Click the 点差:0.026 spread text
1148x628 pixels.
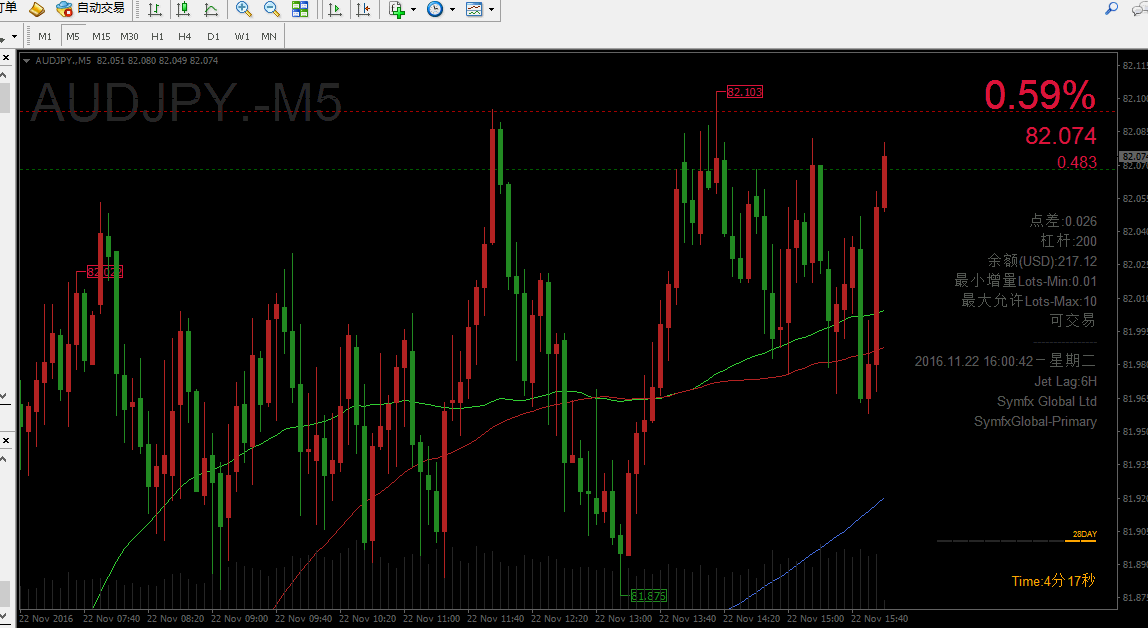click(1063, 220)
